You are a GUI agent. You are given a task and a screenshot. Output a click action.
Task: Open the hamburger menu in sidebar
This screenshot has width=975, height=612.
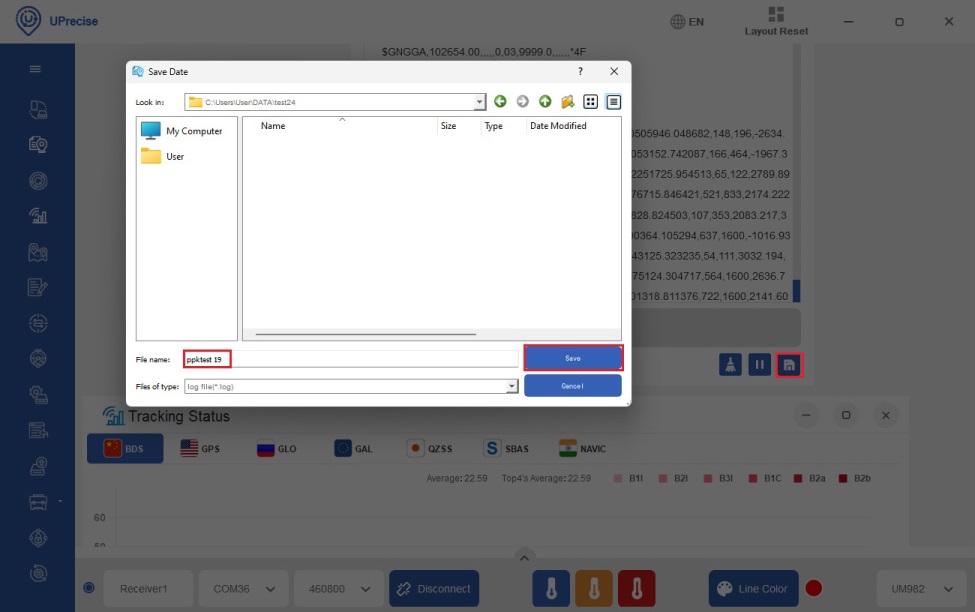[35, 69]
